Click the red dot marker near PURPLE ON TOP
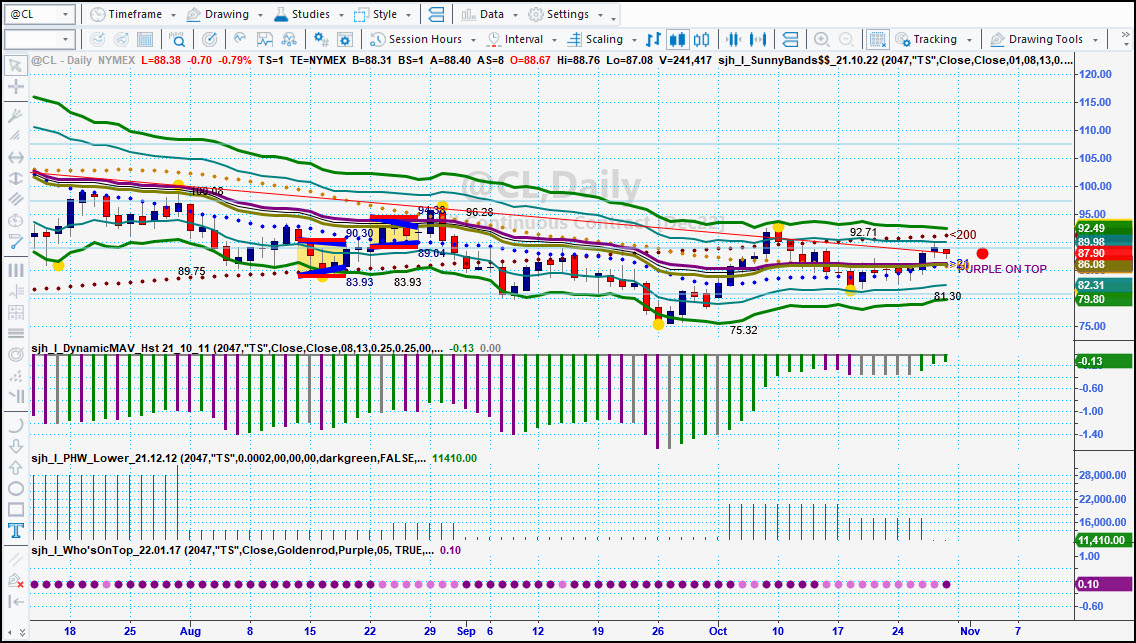The height and width of the screenshot is (643, 1136). pos(982,253)
